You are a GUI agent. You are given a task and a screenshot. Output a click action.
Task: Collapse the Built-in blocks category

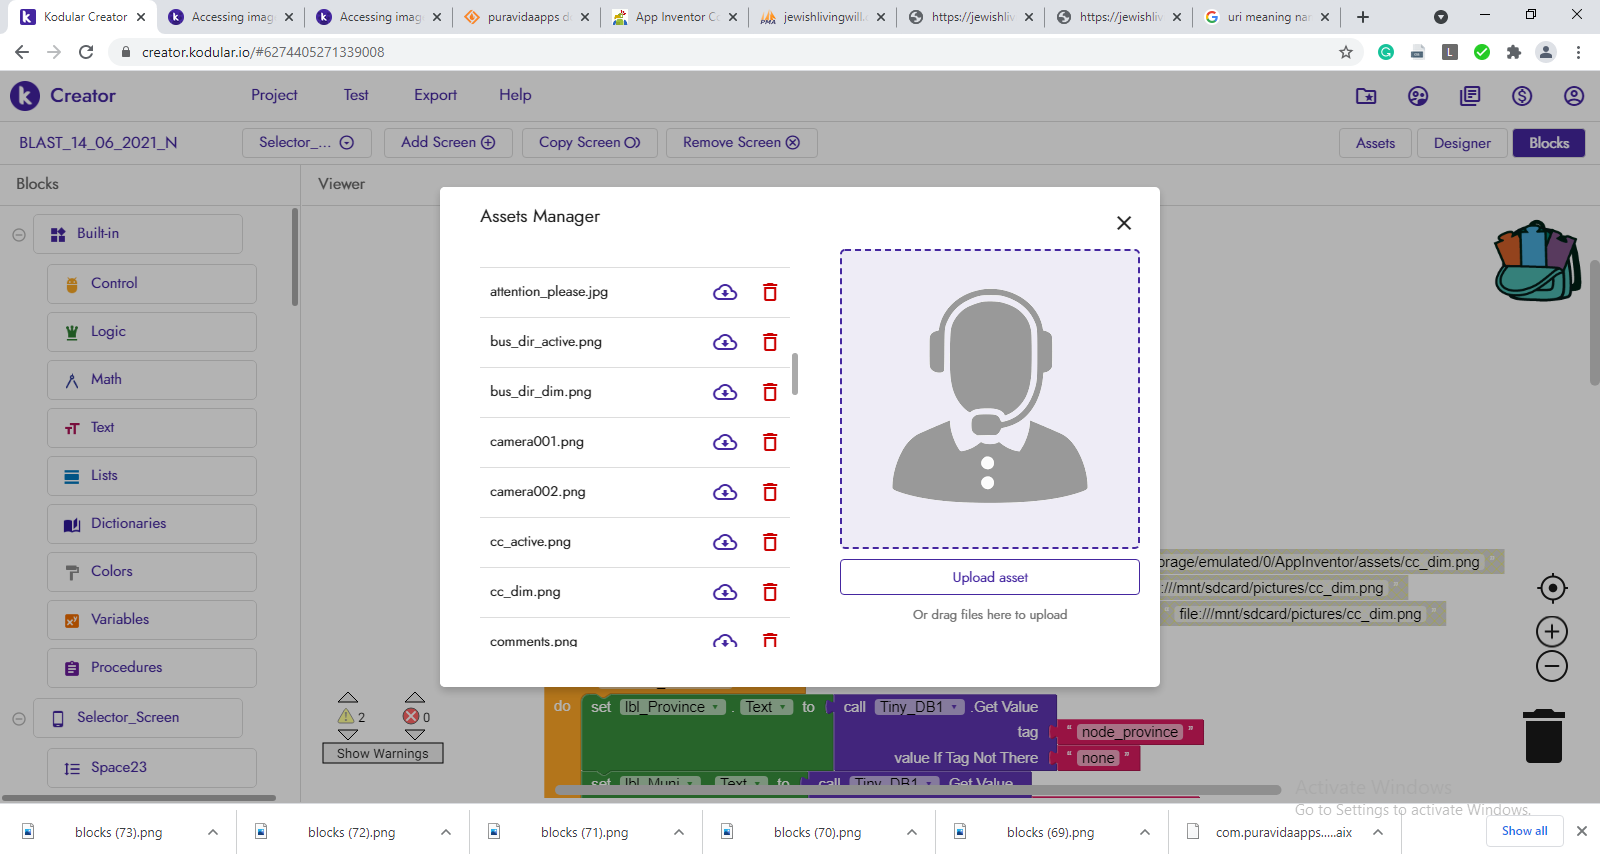(19, 235)
